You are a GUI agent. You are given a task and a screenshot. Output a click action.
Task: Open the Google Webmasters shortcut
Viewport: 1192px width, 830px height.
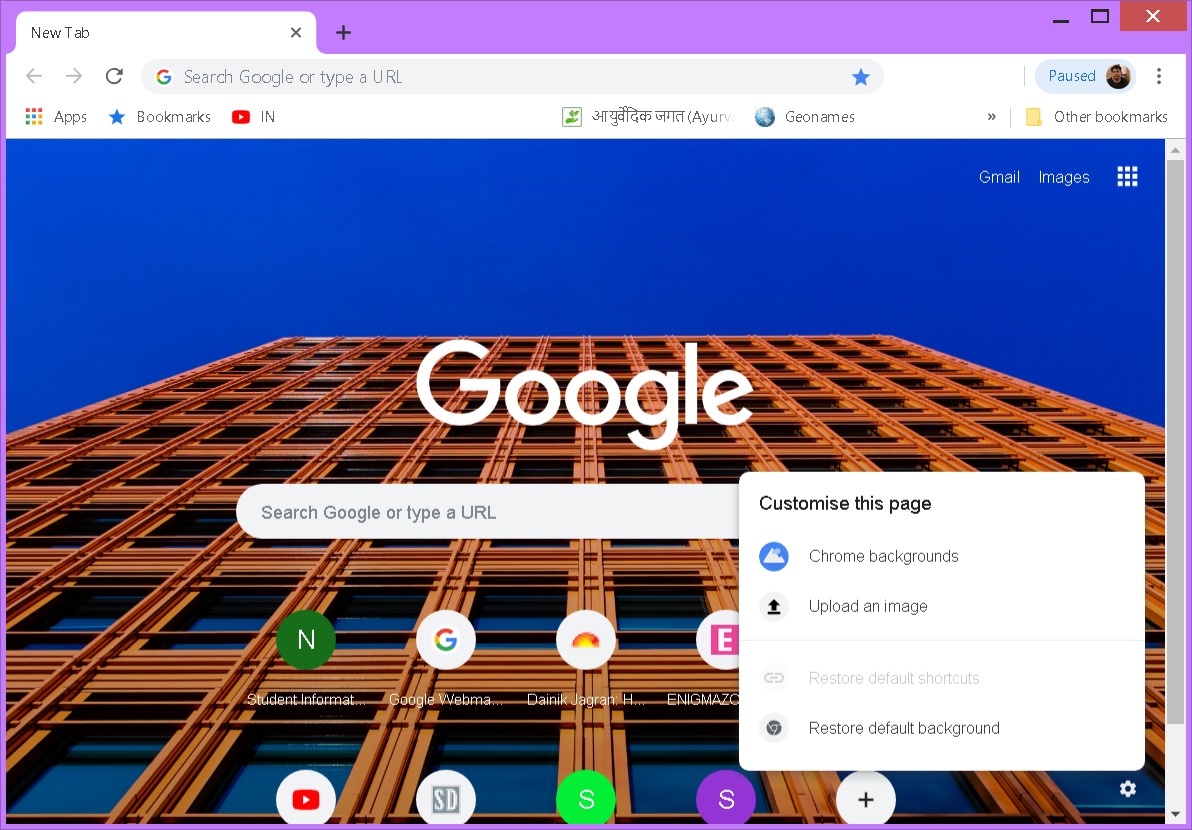[445, 640]
